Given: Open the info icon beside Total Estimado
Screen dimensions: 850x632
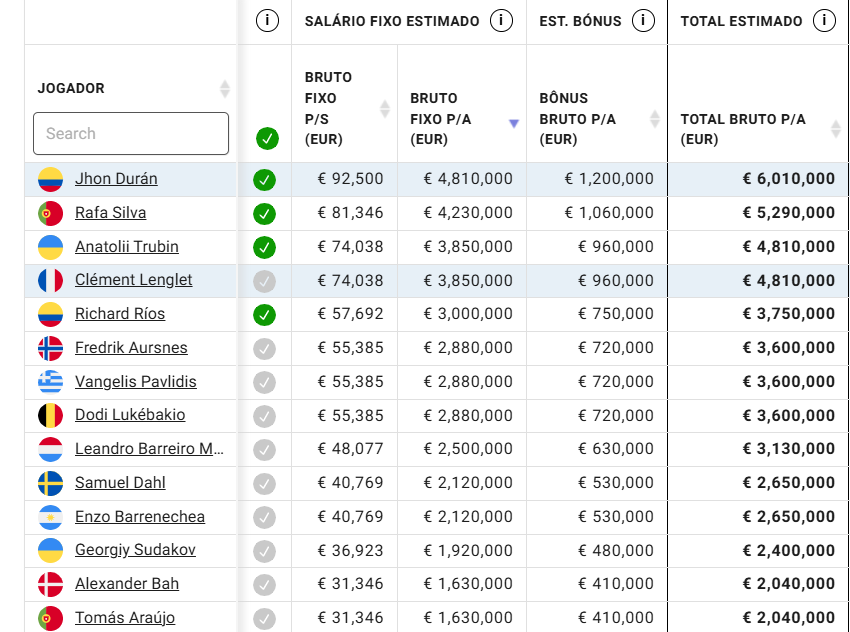Looking at the screenshot, I should (824, 21).
